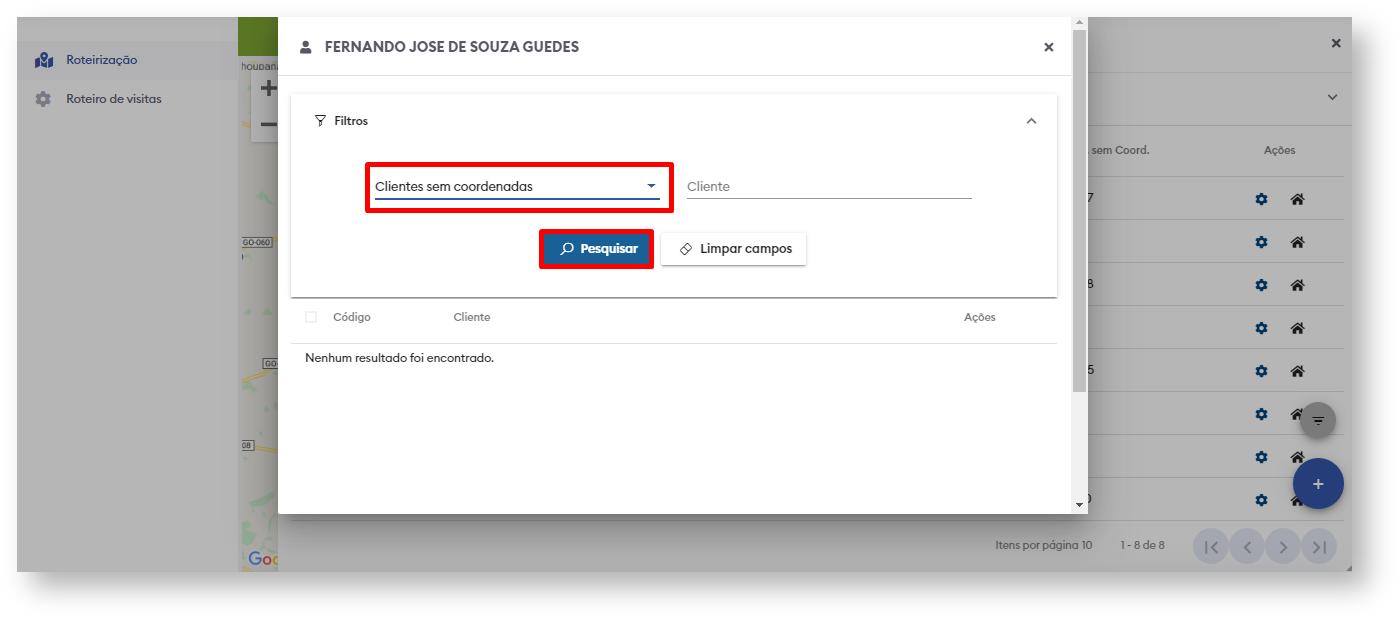Click the Filtros funnel icon

point(320,121)
